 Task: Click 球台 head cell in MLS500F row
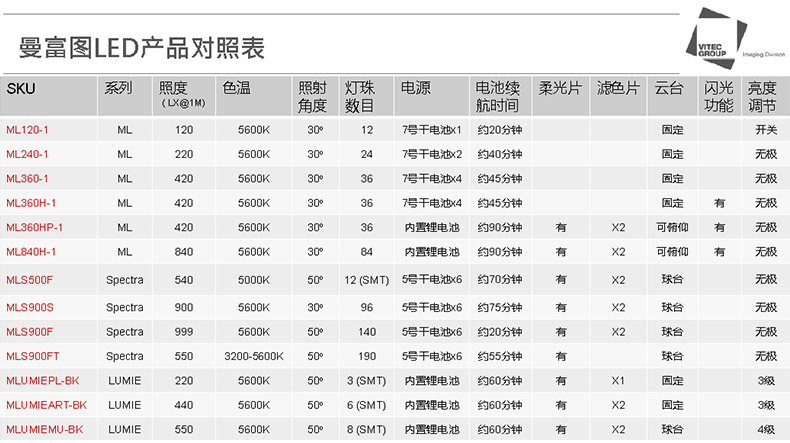672,280
